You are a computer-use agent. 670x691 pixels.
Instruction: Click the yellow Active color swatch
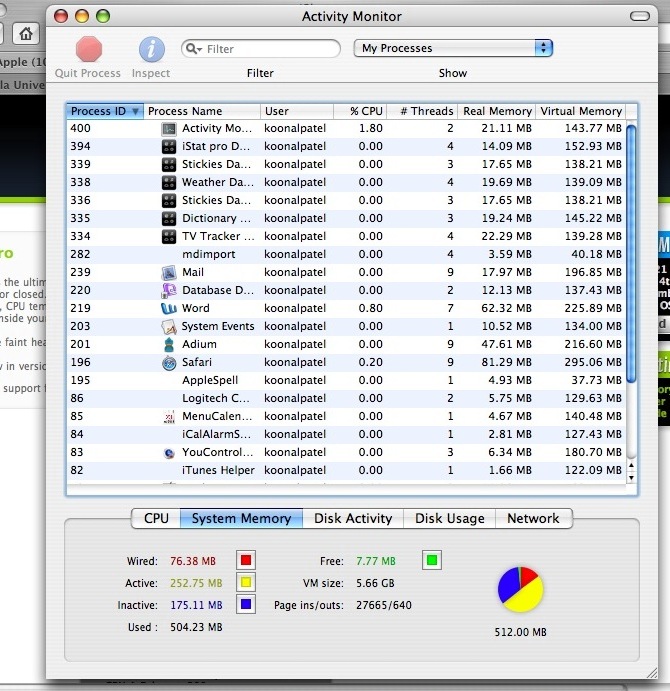pos(246,582)
